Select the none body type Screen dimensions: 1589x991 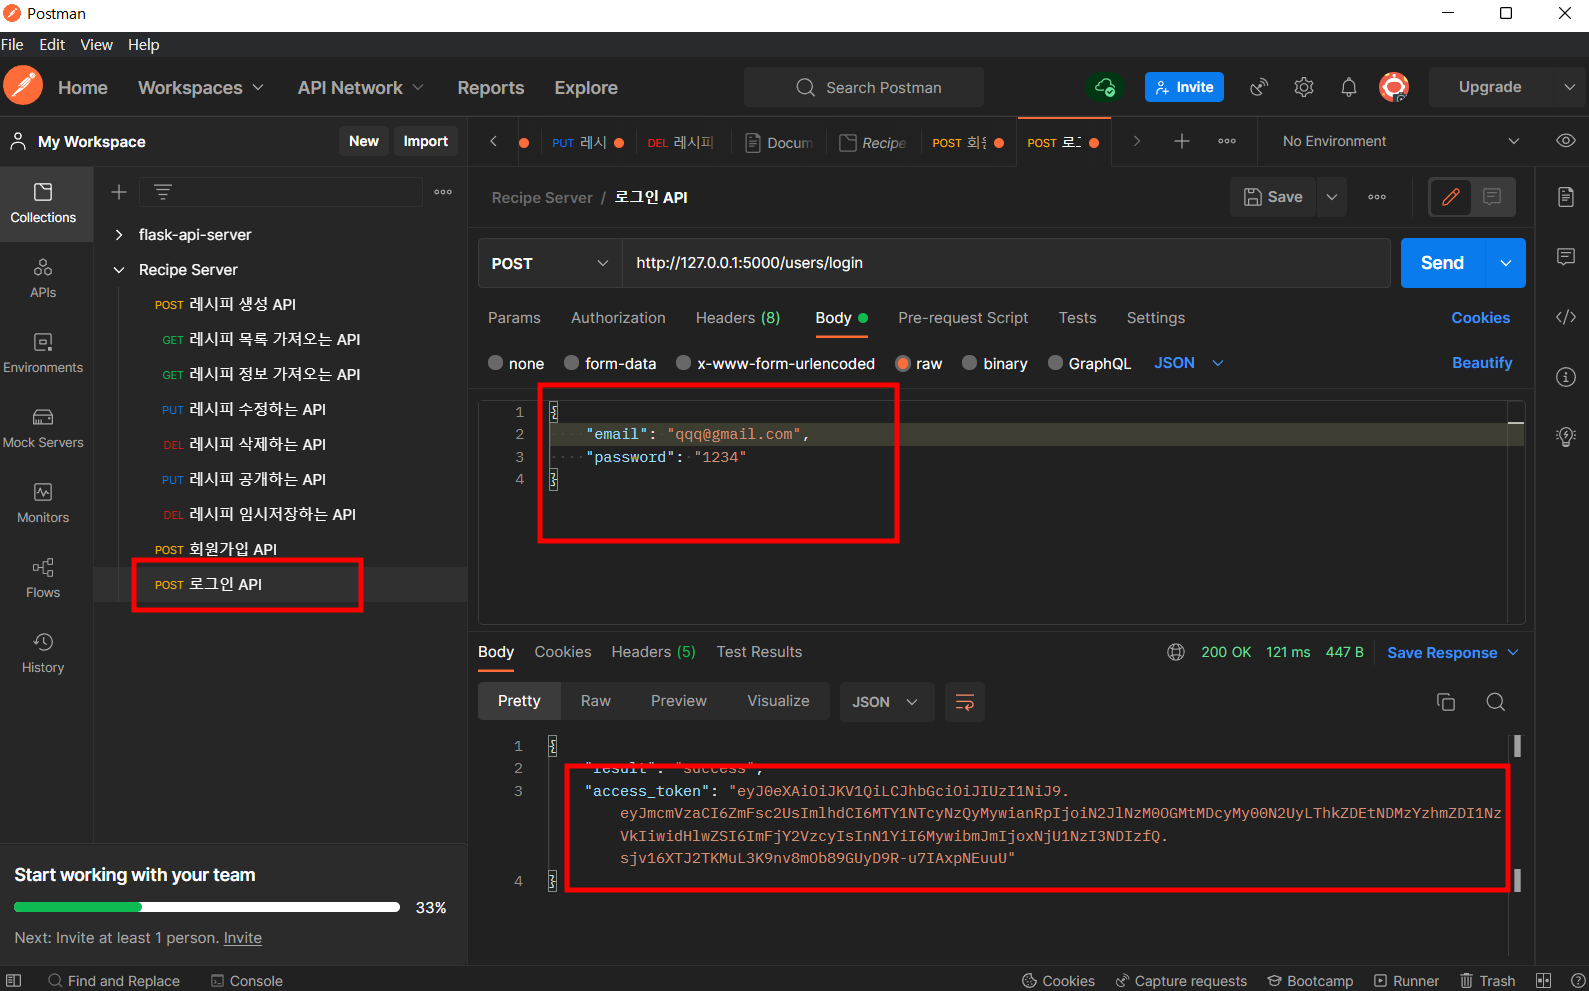[x=516, y=363]
